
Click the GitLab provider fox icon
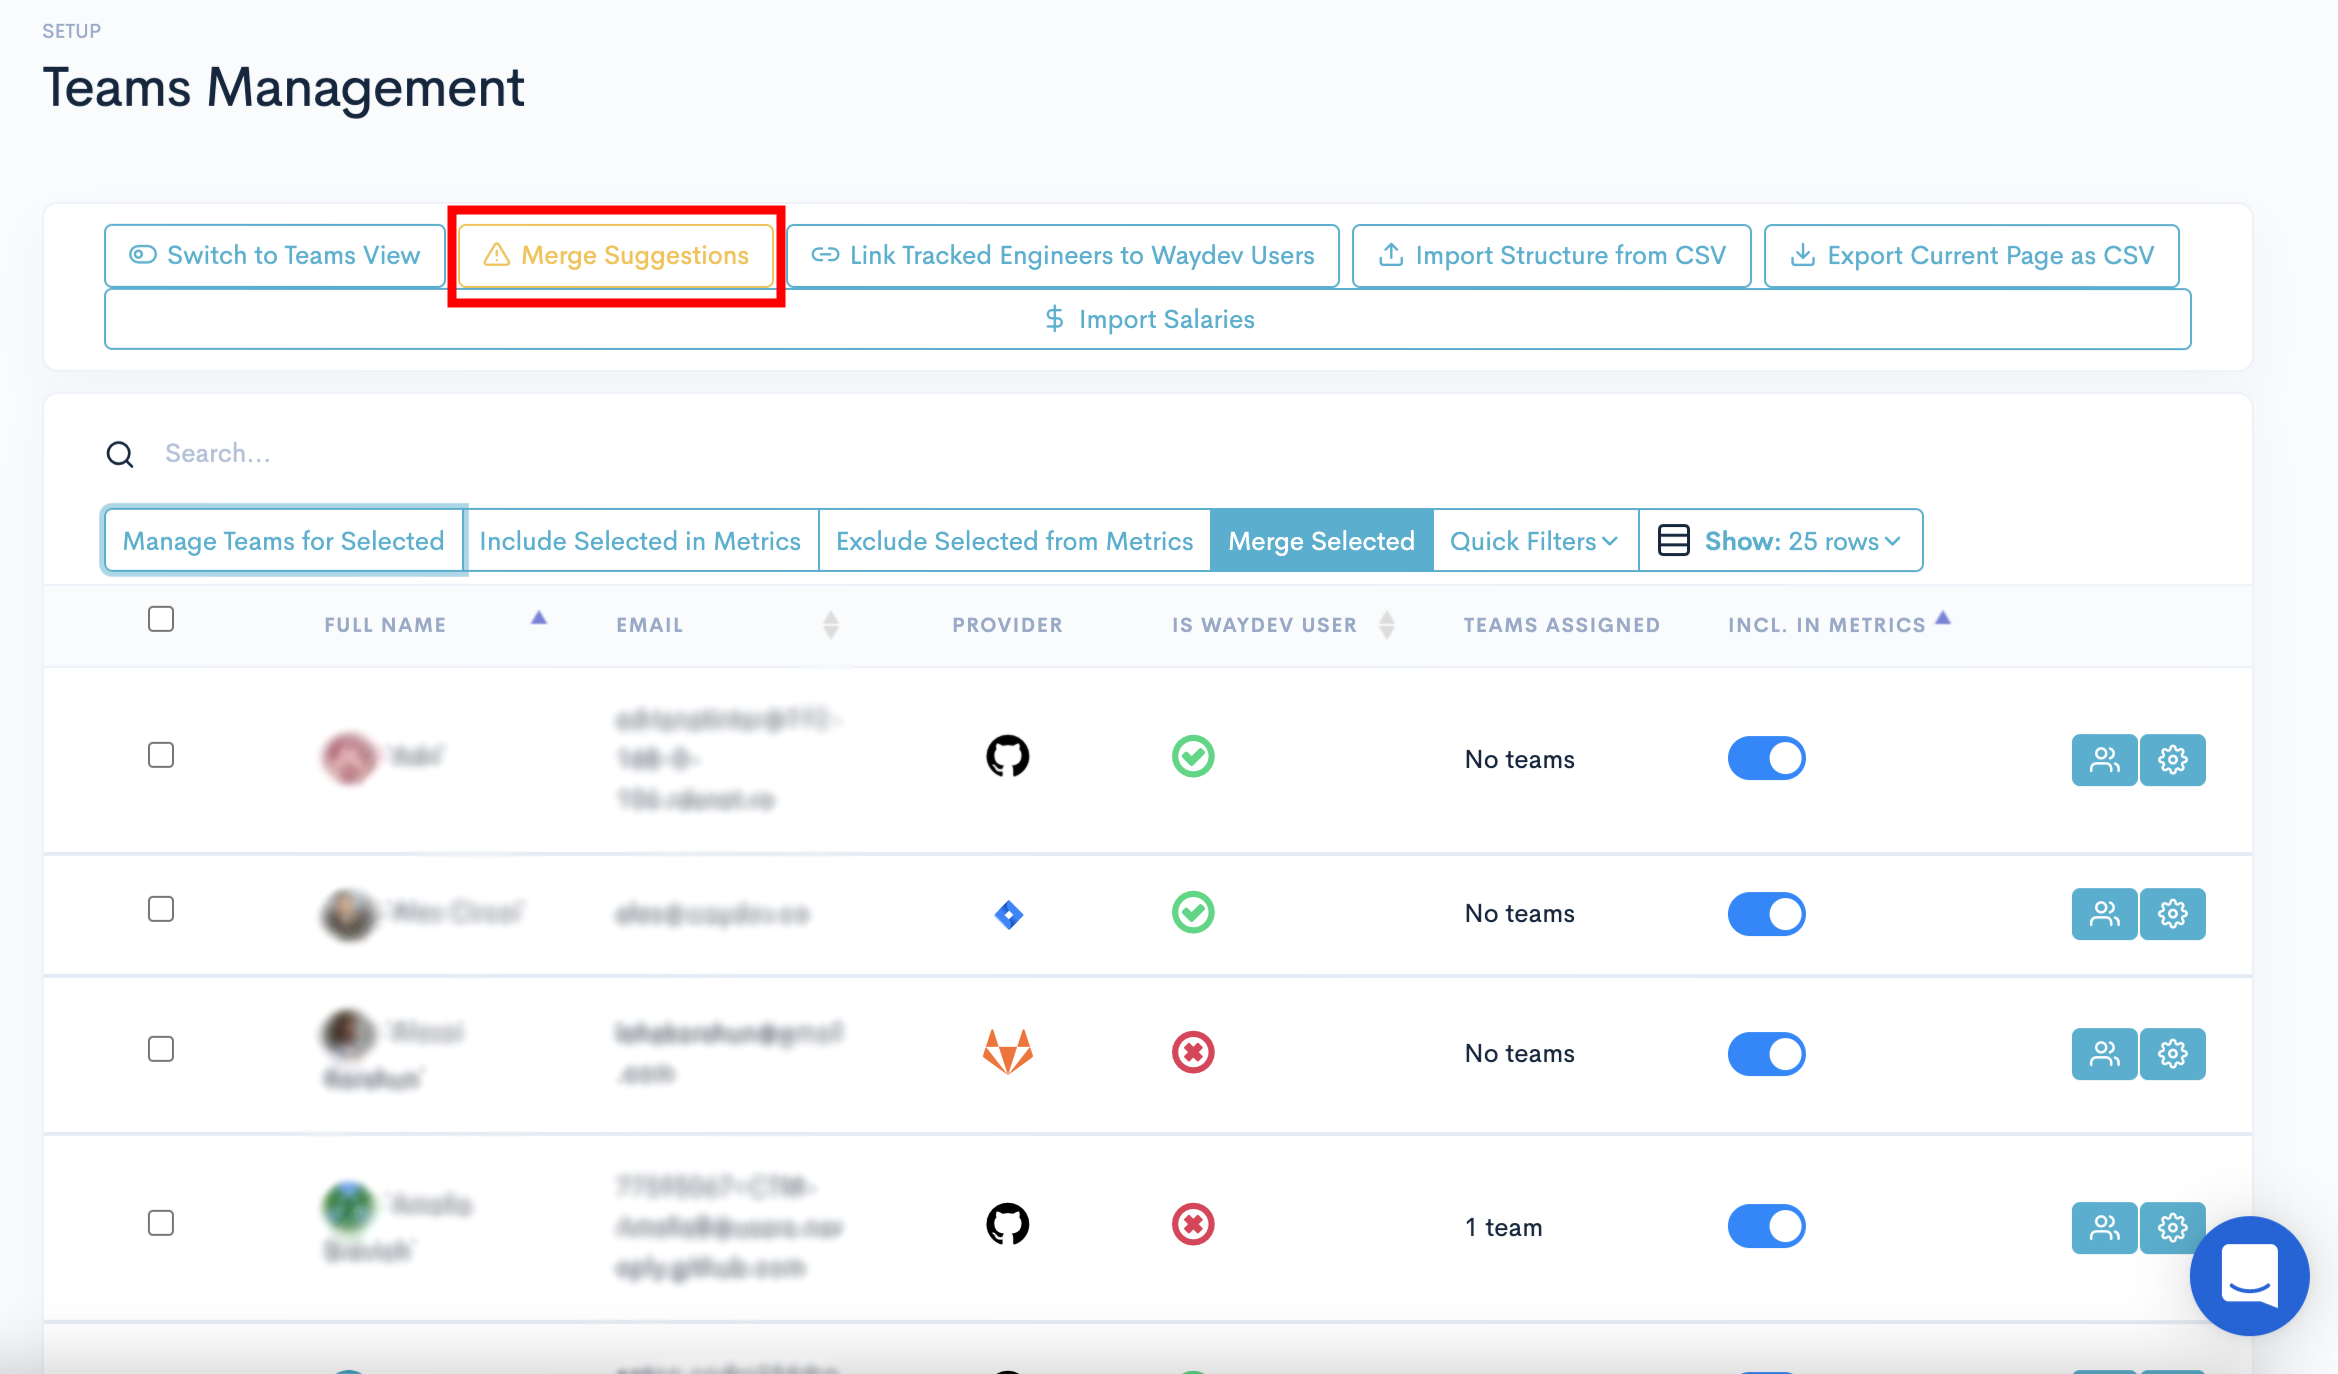[1007, 1052]
